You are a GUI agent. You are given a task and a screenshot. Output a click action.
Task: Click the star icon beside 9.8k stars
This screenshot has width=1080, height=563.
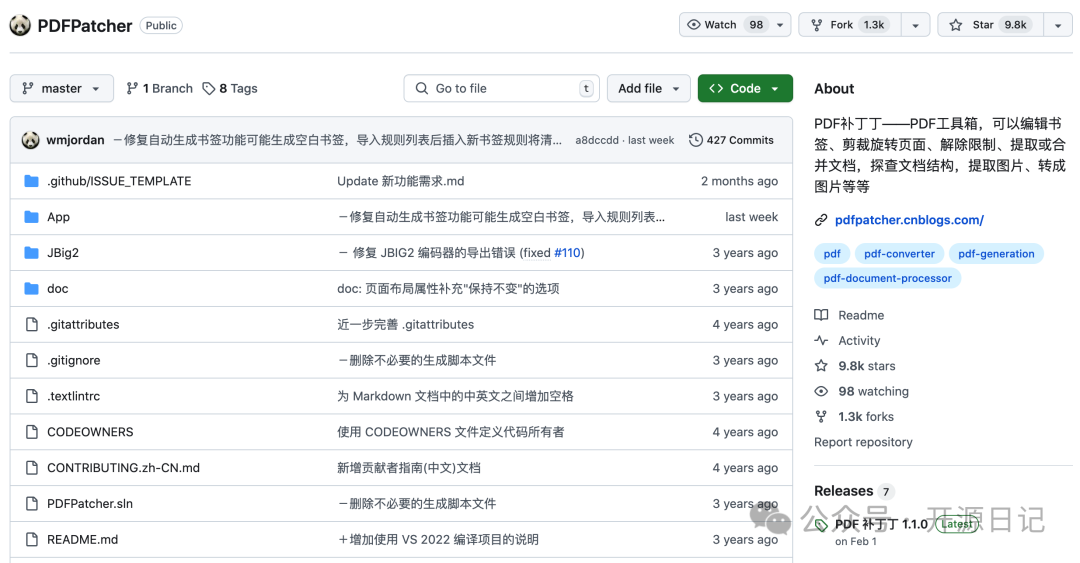pos(821,366)
